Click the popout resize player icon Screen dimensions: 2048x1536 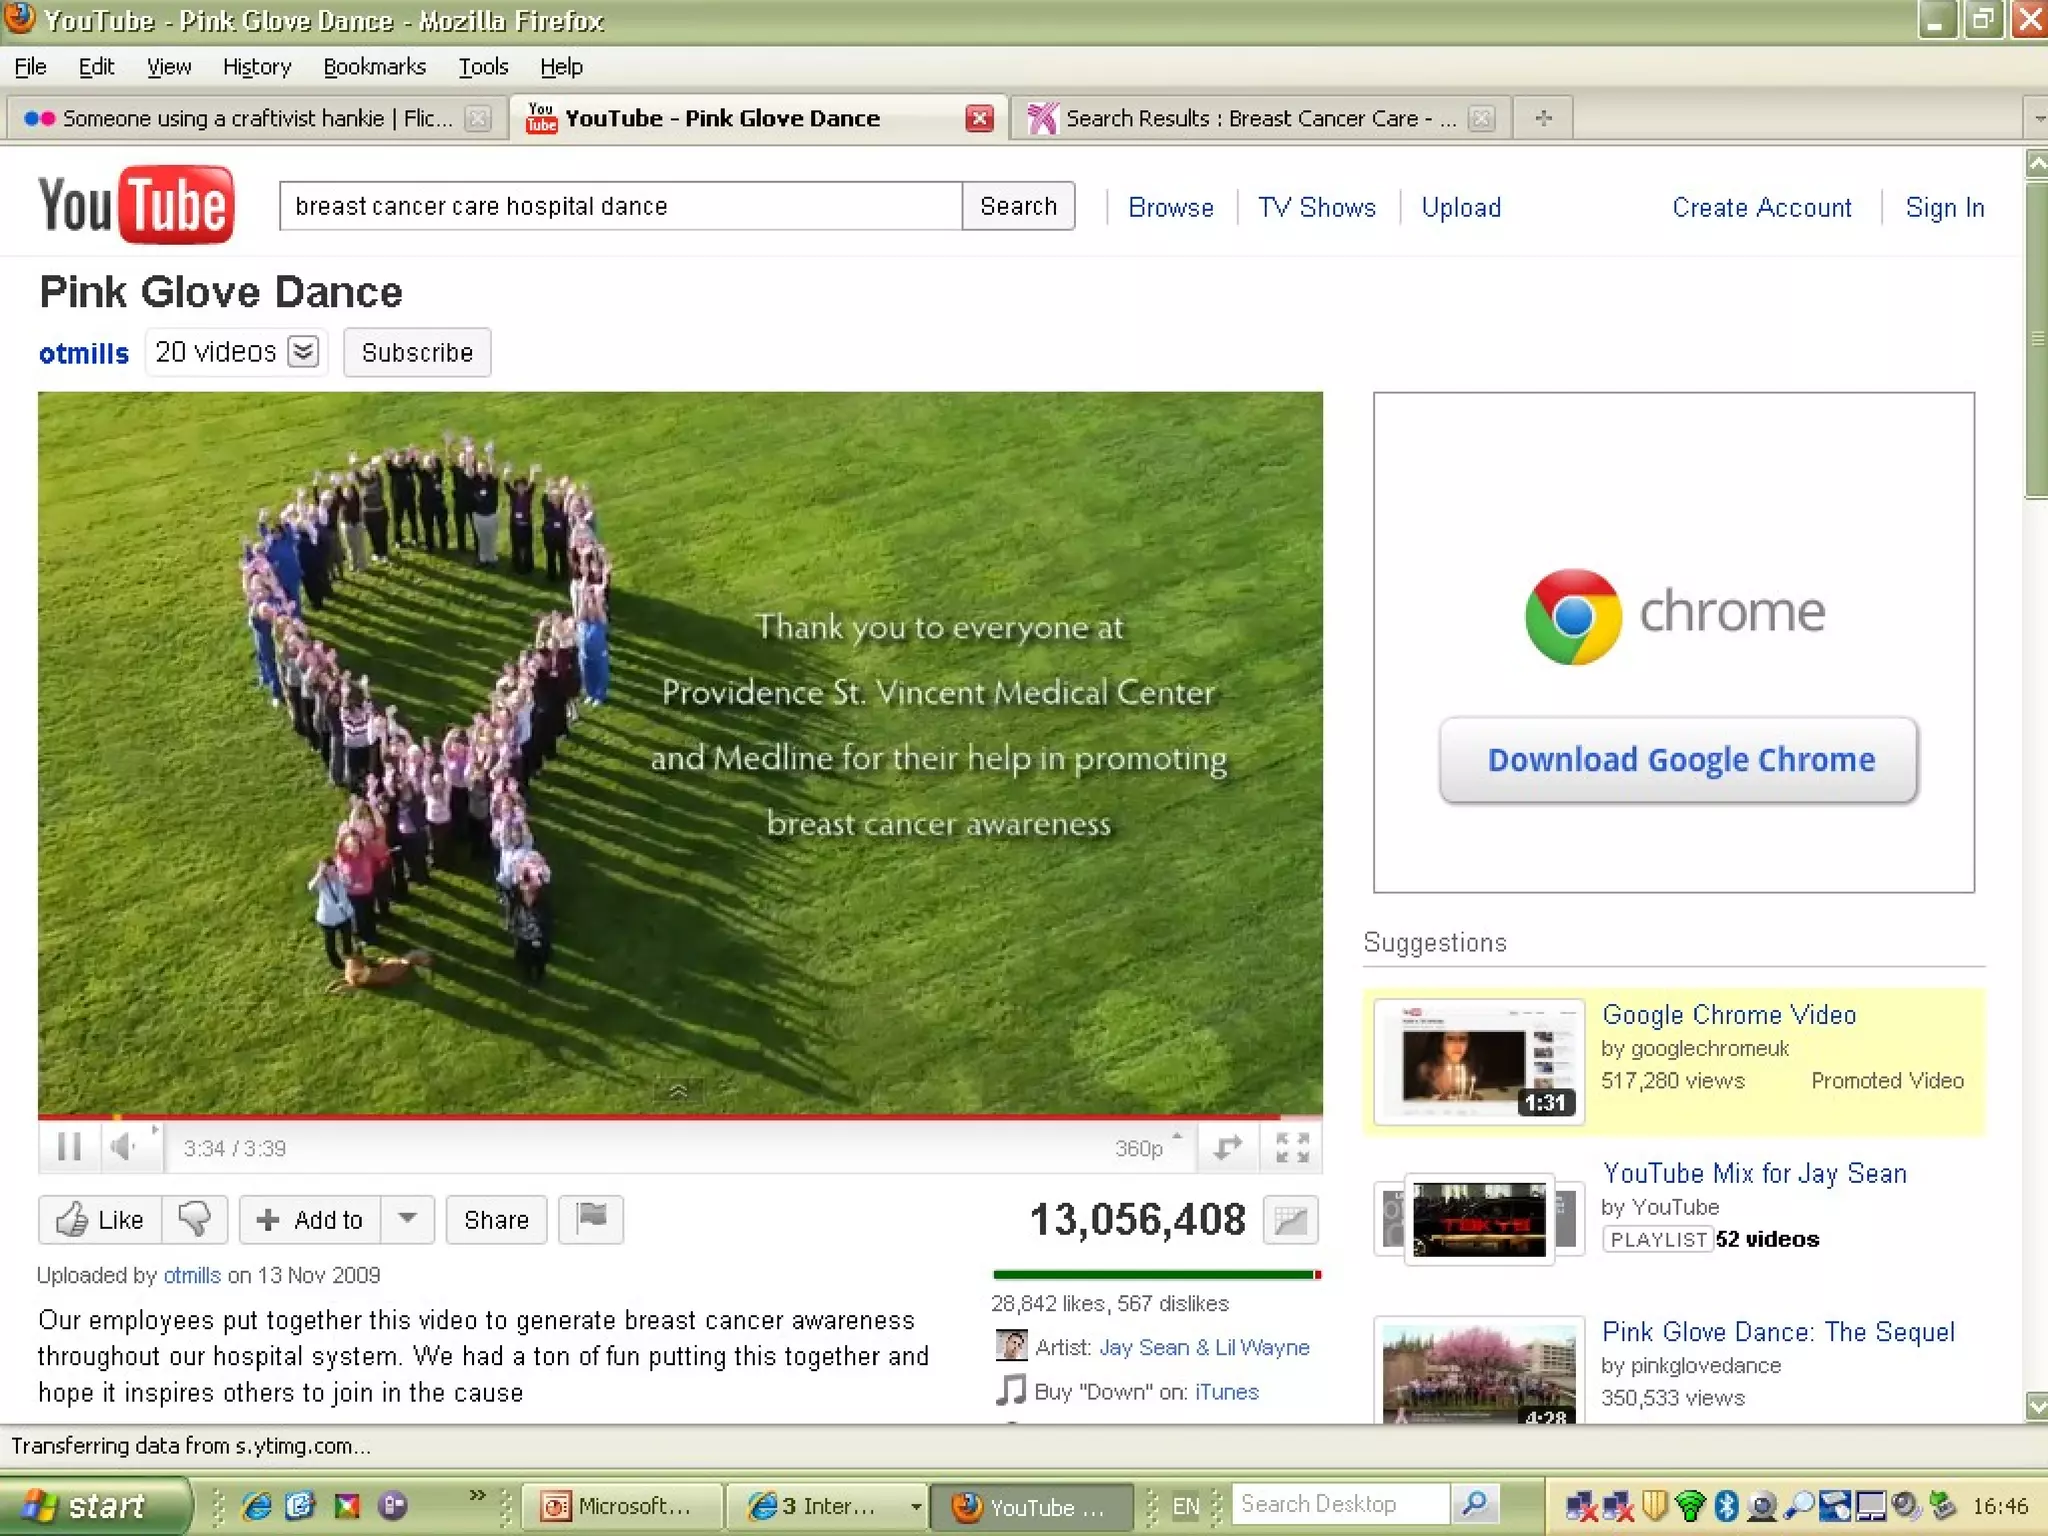tap(1227, 1147)
